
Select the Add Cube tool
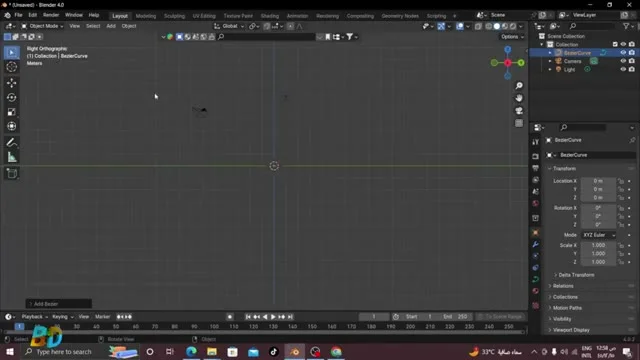coord(11,173)
